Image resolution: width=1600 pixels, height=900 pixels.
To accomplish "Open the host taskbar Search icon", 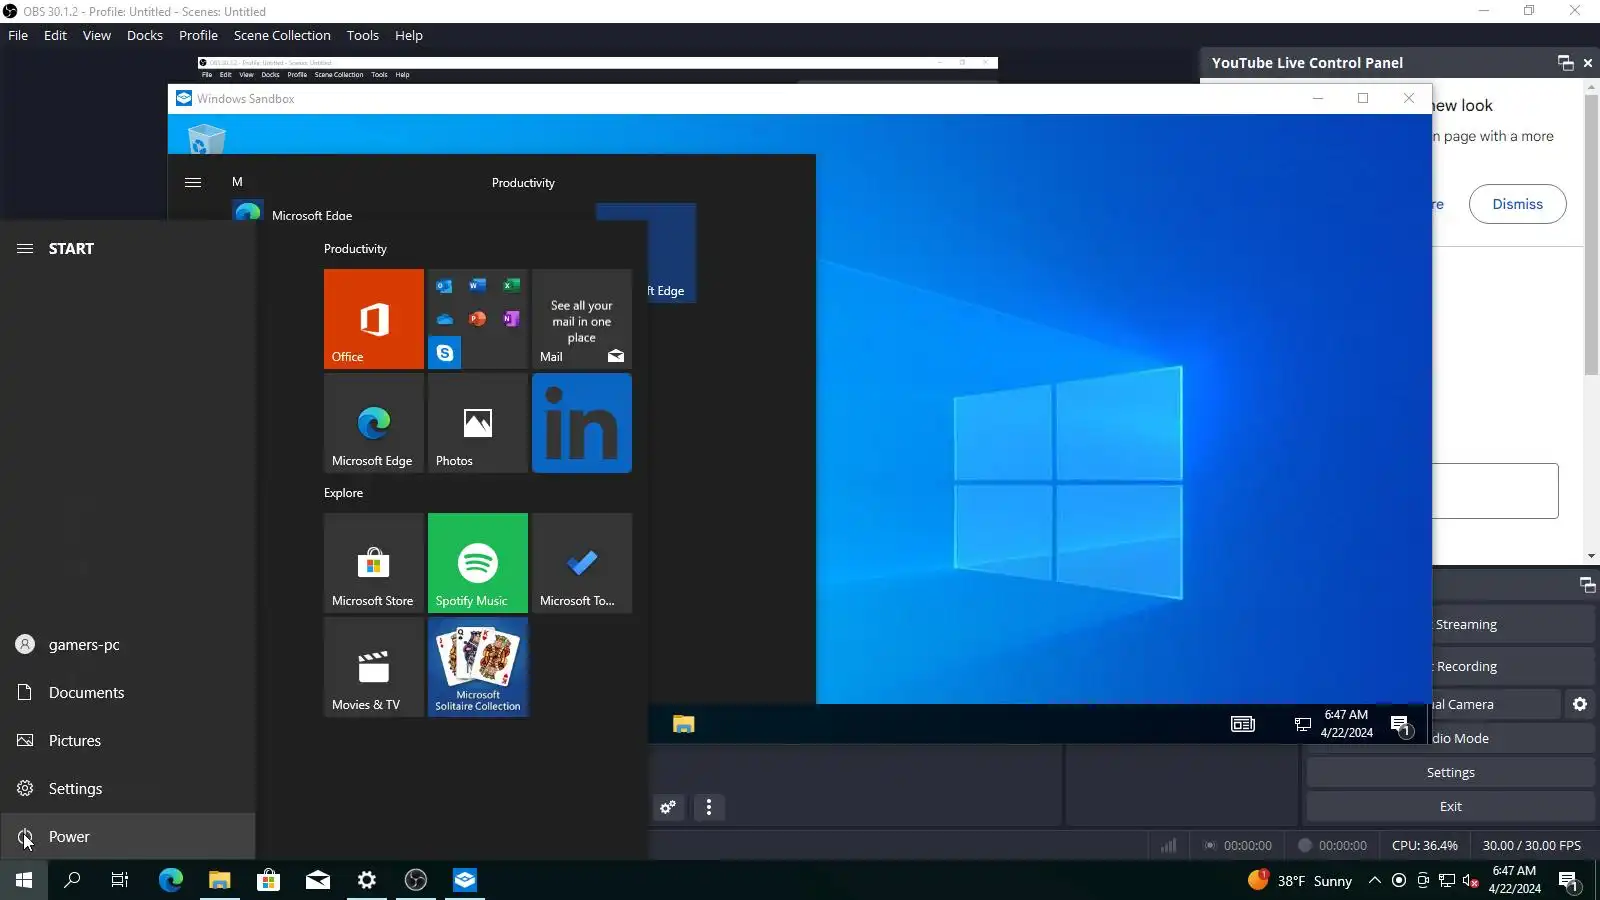I will (x=72, y=880).
